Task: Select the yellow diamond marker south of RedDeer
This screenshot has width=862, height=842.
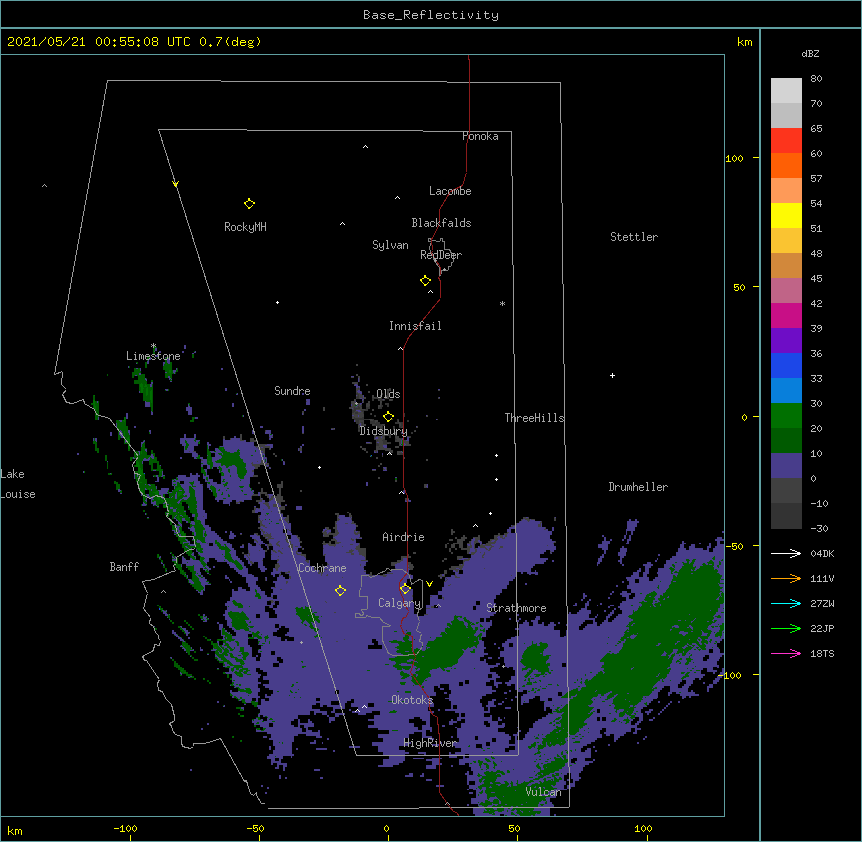Action: point(425,281)
